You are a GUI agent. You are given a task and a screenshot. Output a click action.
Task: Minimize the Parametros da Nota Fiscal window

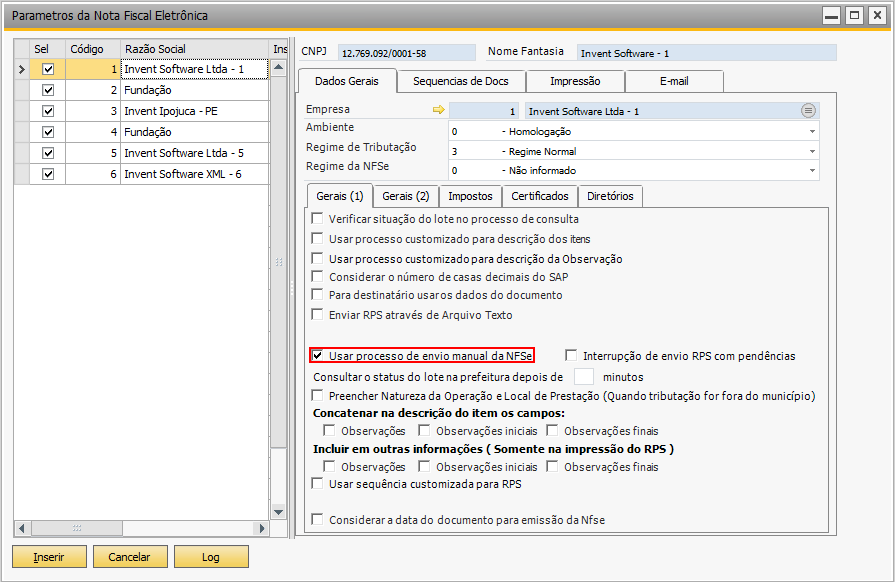[x=832, y=15]
